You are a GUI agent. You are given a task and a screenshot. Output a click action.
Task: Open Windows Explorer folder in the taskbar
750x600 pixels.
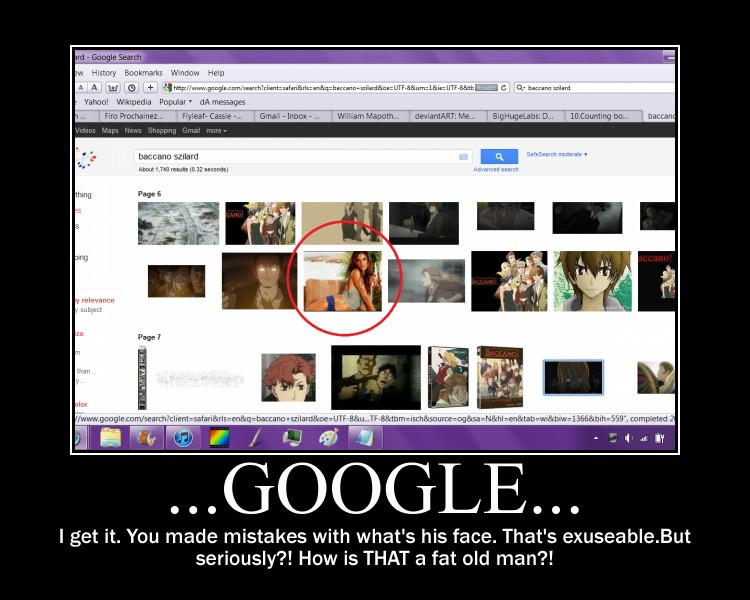point(110,438)
